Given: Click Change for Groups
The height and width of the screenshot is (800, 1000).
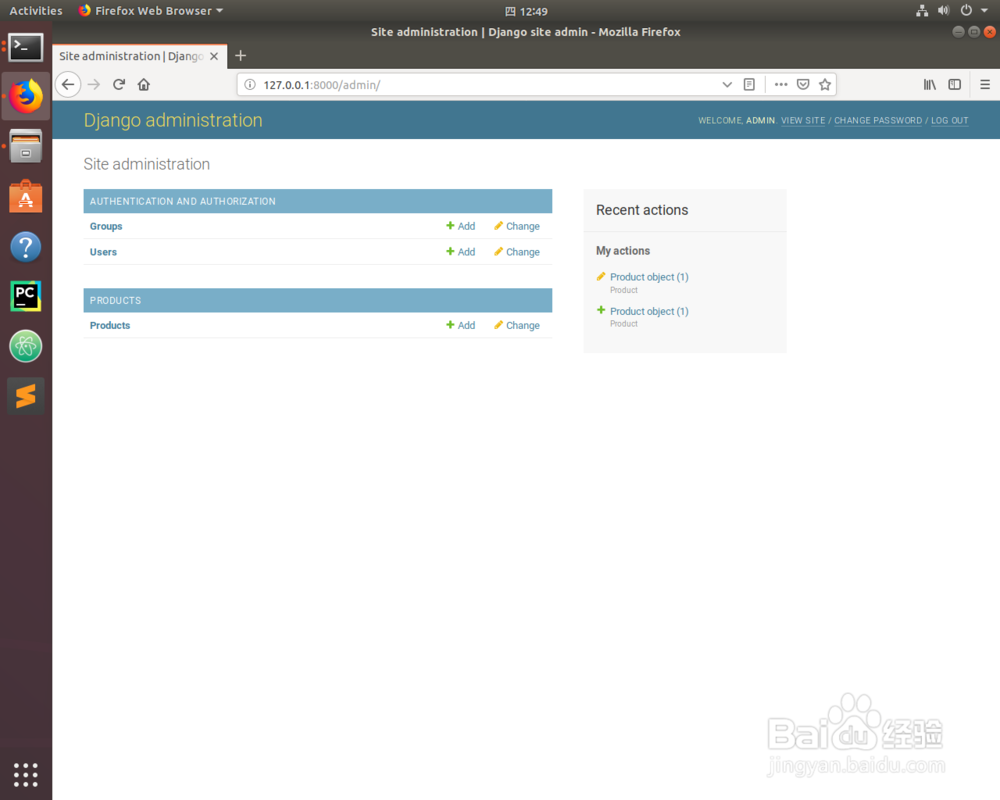Looking at the screenshot, I should (517, 226).
